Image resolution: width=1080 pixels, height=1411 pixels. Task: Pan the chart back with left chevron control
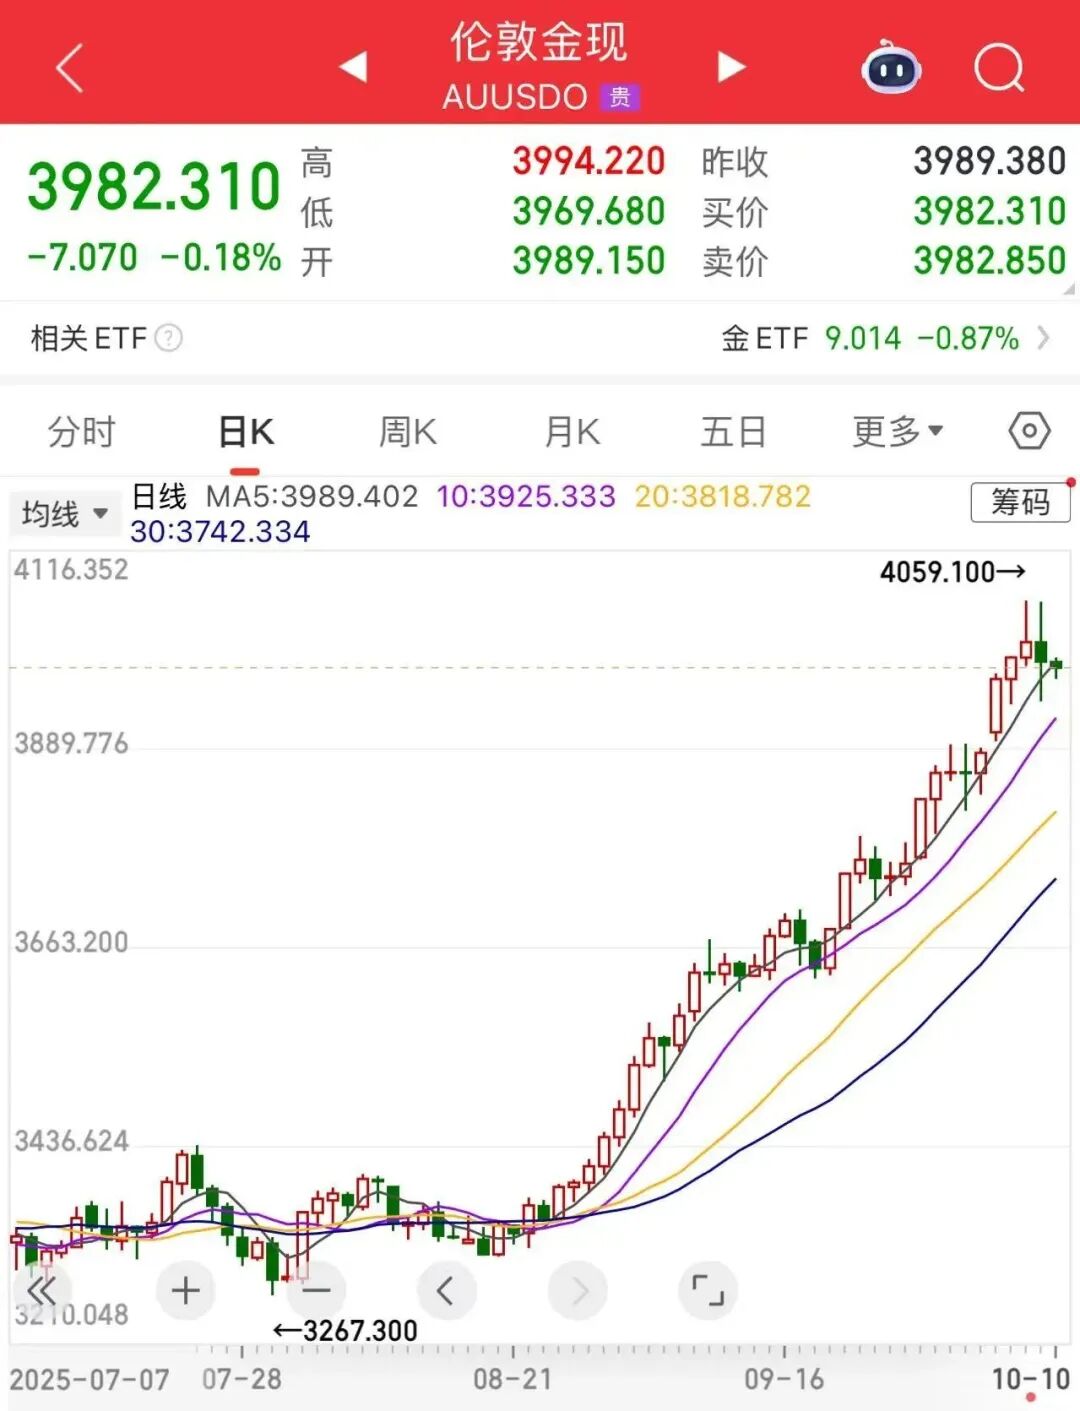447,1290
